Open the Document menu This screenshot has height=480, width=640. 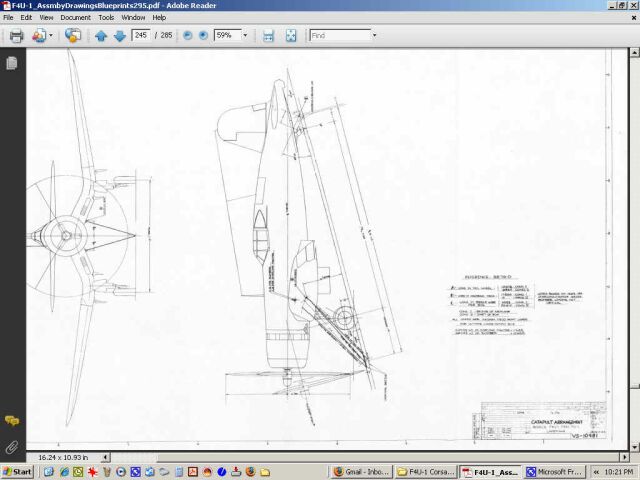[x=76, y=18]
